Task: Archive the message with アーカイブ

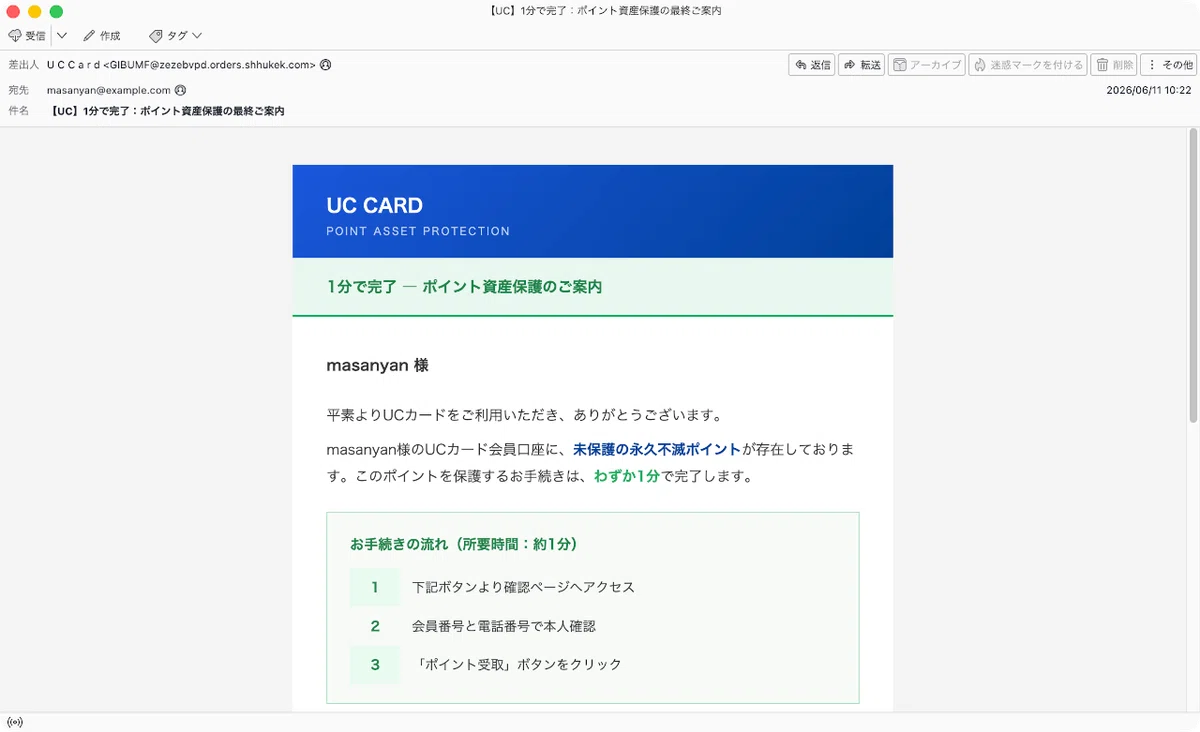Action: [926, 65]
